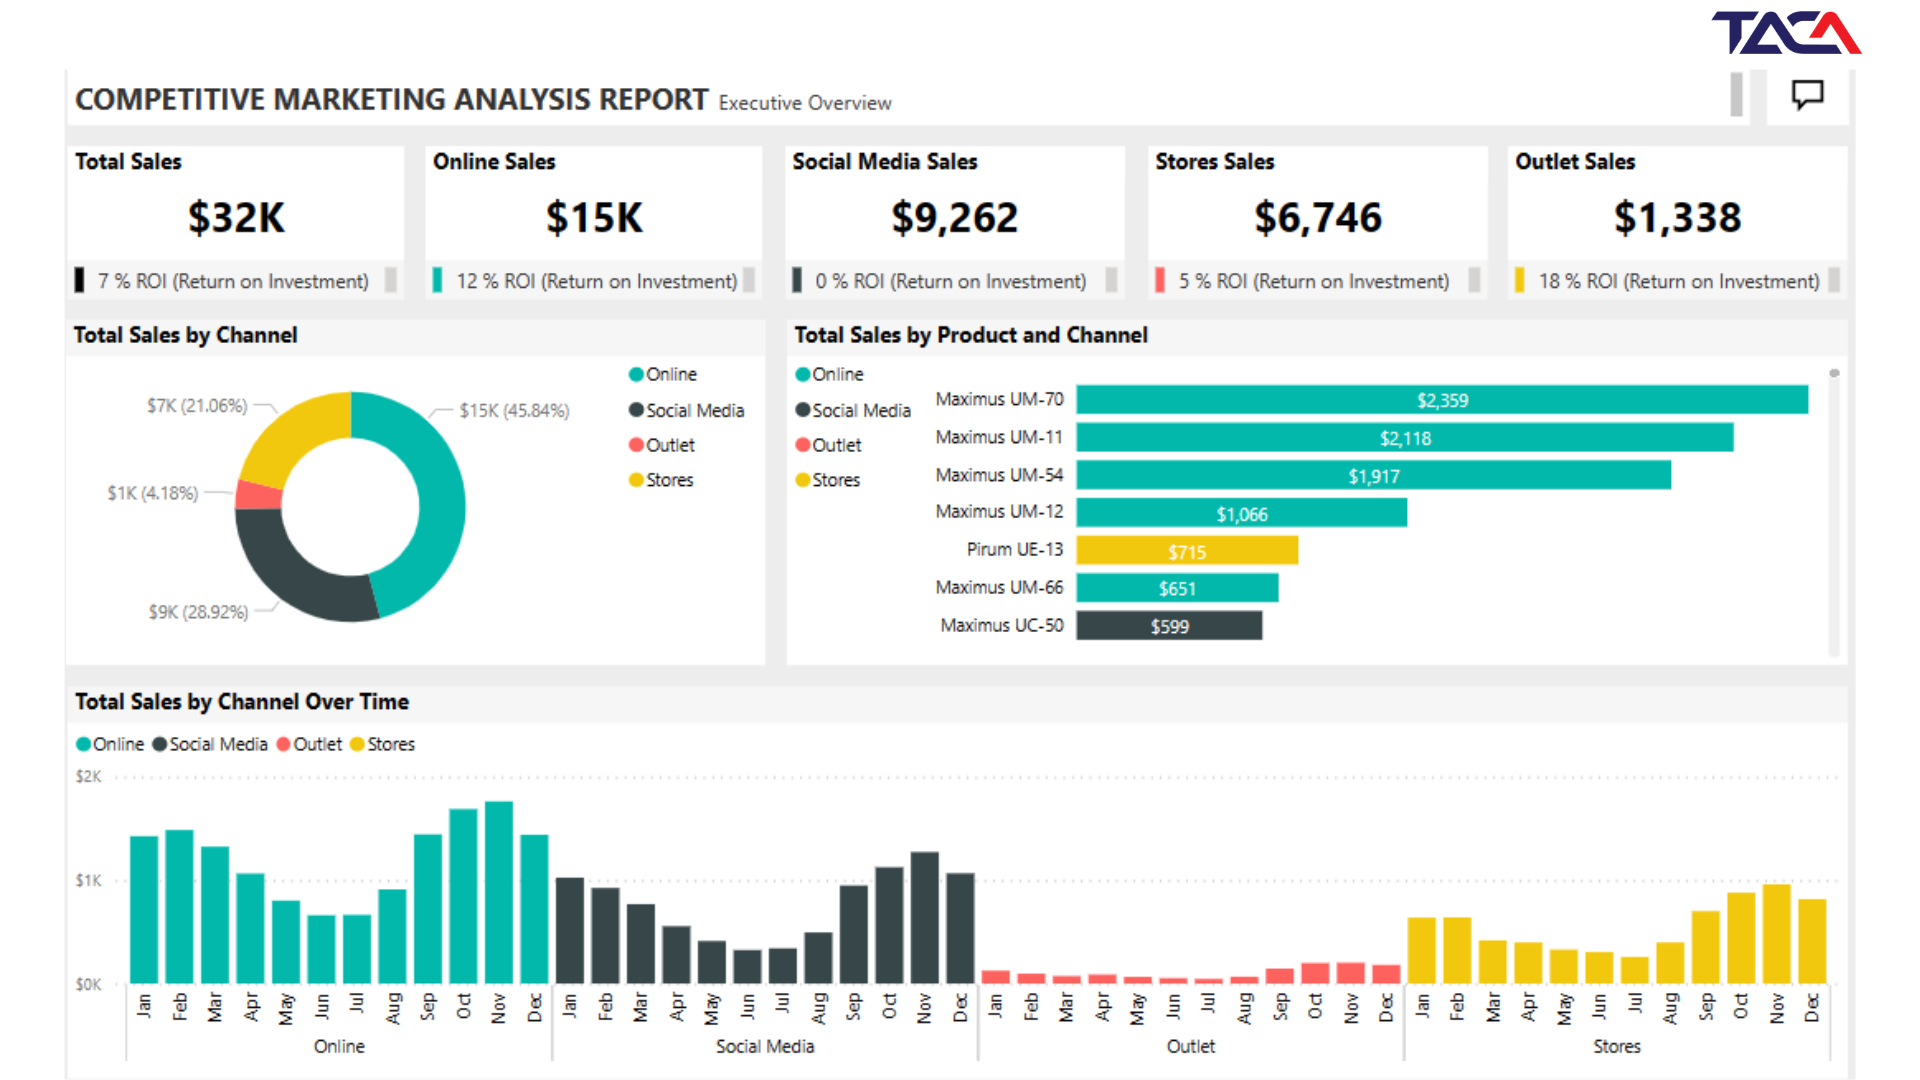Click the Executive Overview subtitle
1920x1080 pixels.
(x=805, y=103)
